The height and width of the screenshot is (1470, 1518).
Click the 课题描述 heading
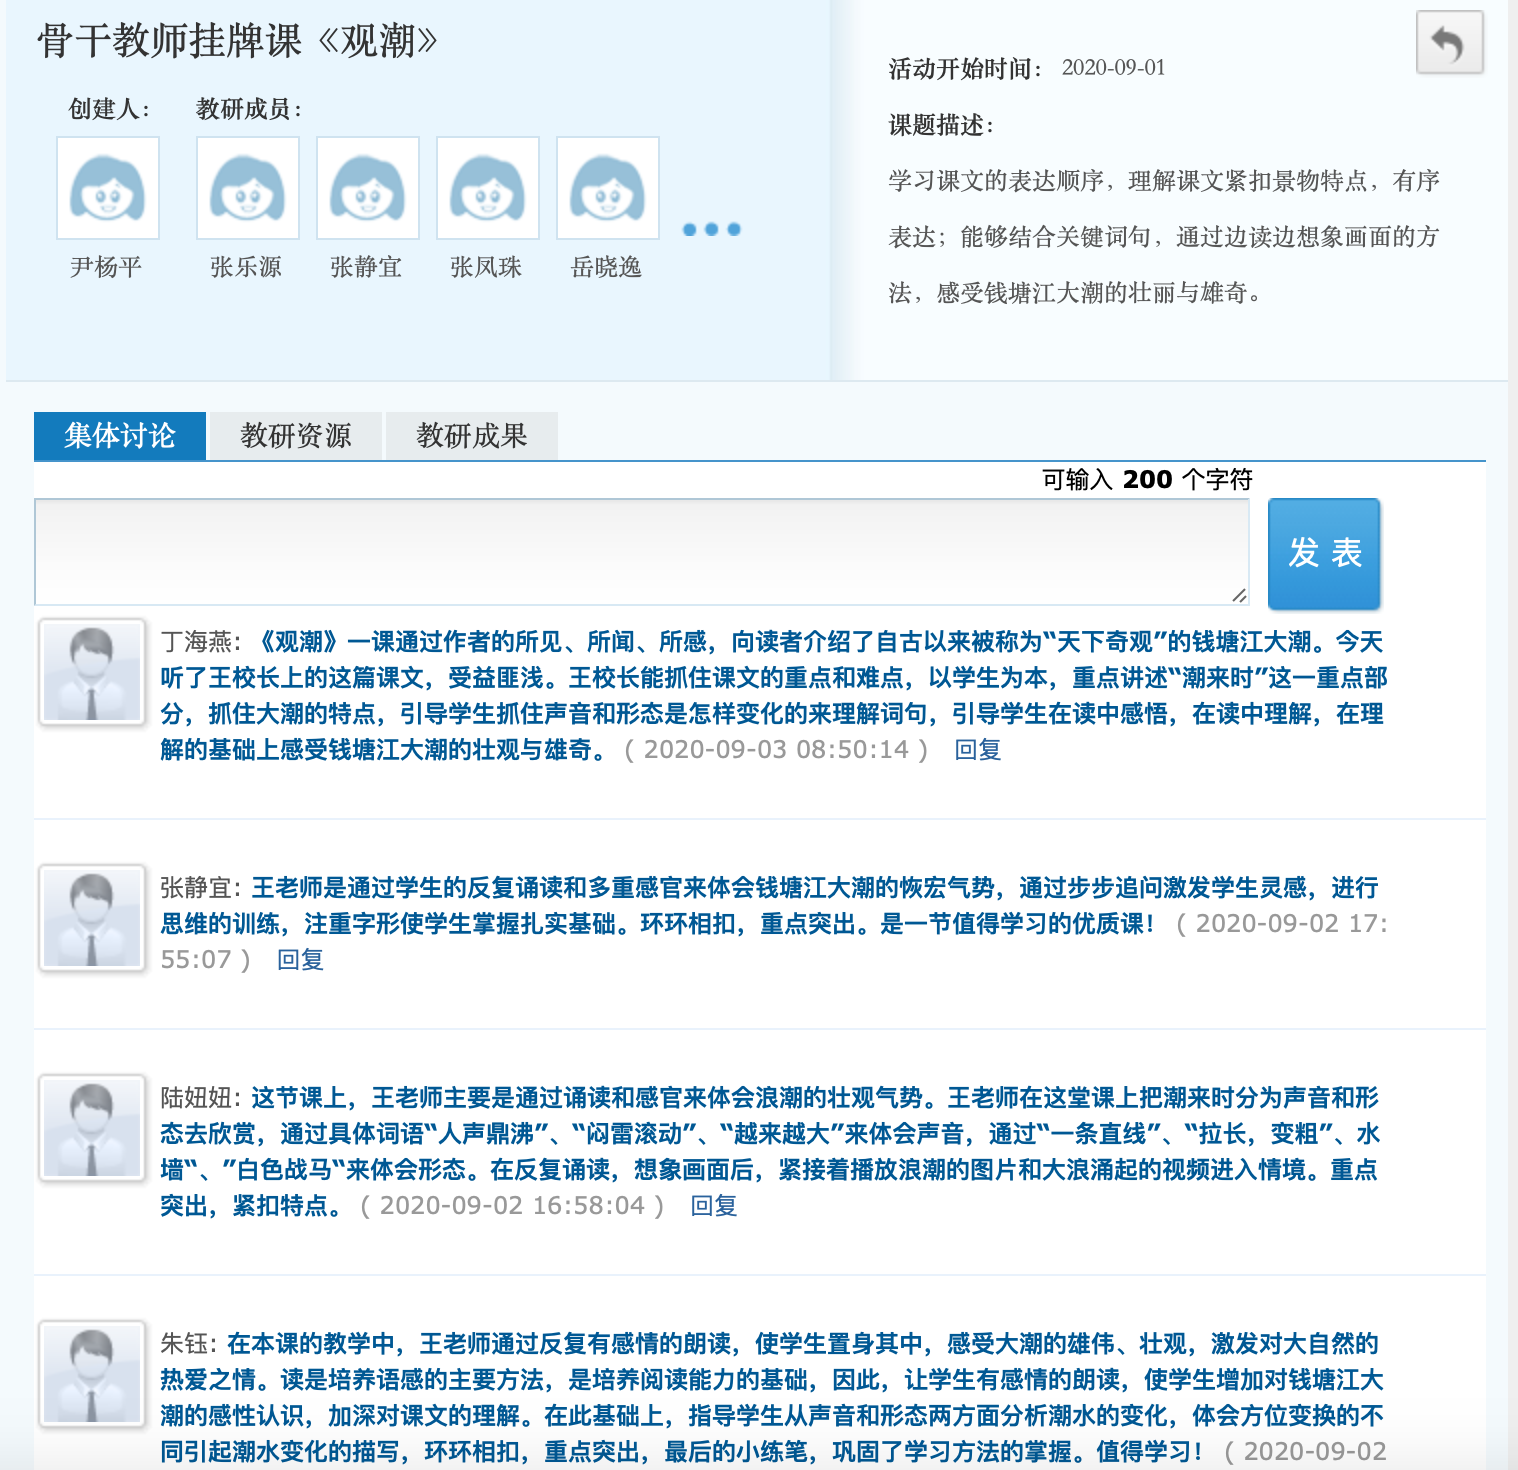[941, 126]
